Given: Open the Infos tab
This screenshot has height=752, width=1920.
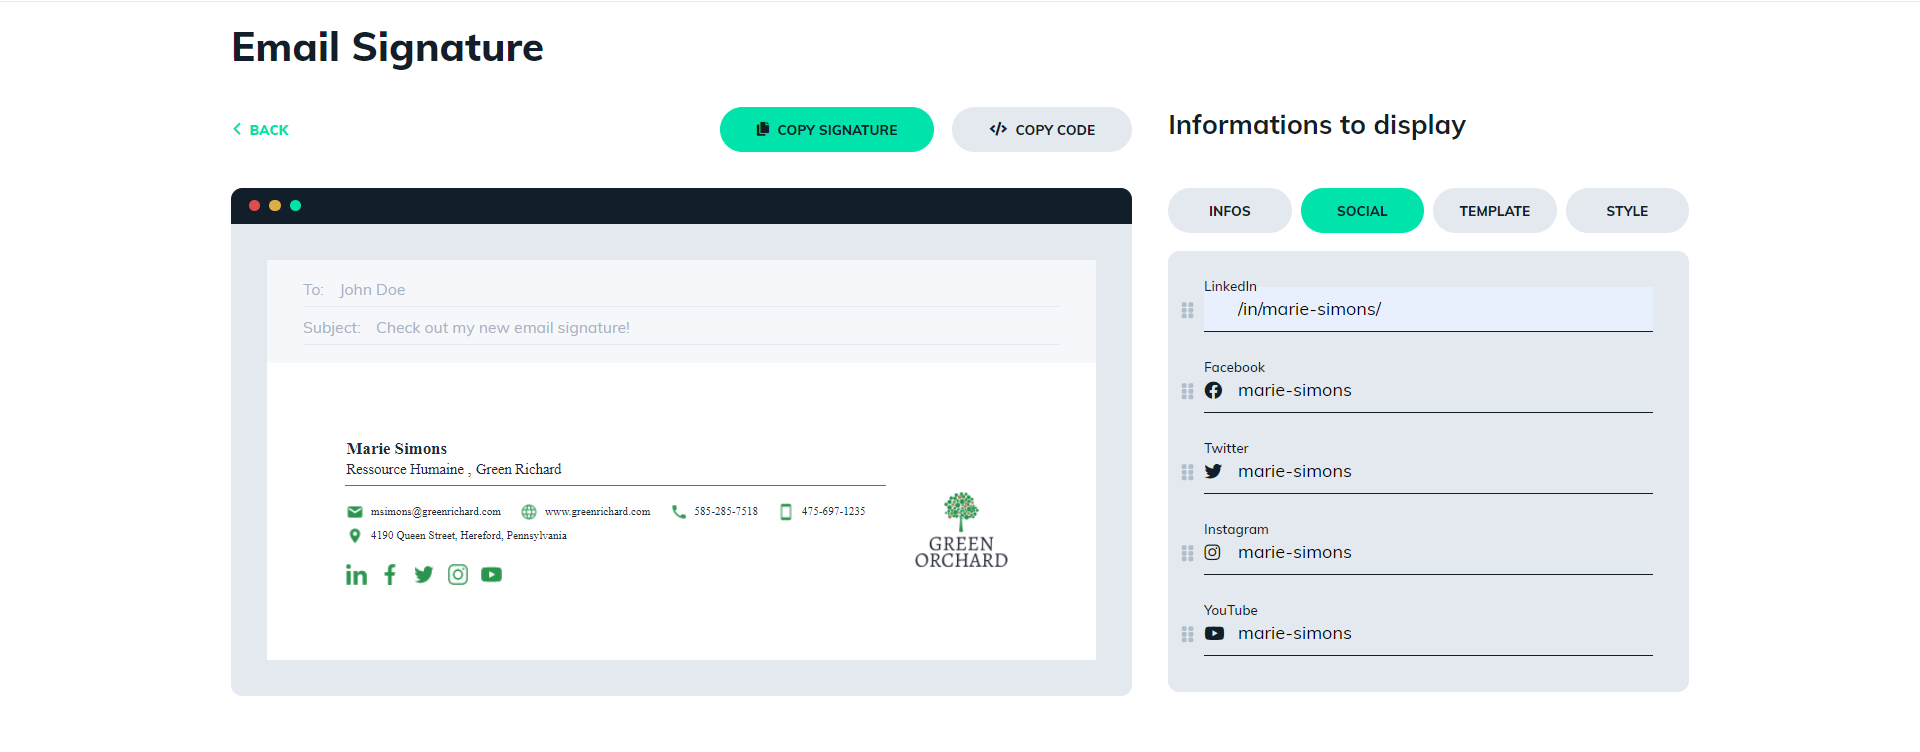Looking at the screenshot, I should [1229, 211].
